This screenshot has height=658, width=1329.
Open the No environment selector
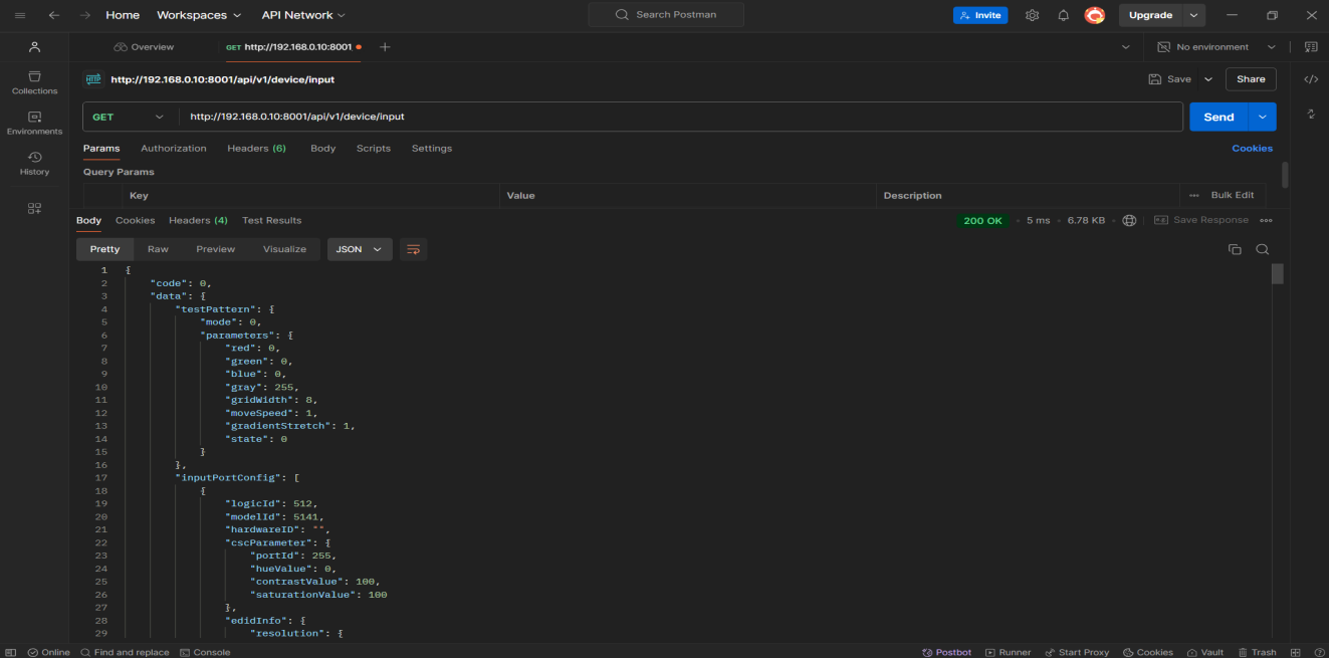coord(1216,47)
